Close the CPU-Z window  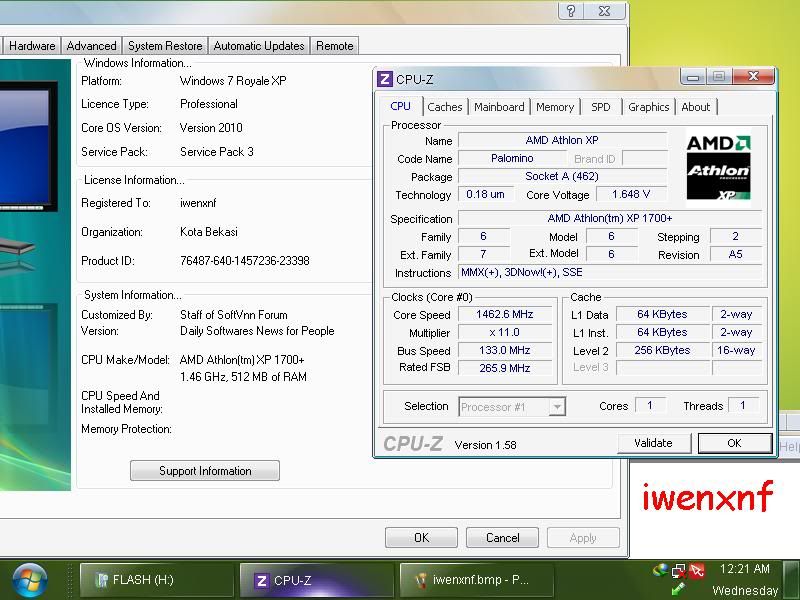(x=753, y=77)
